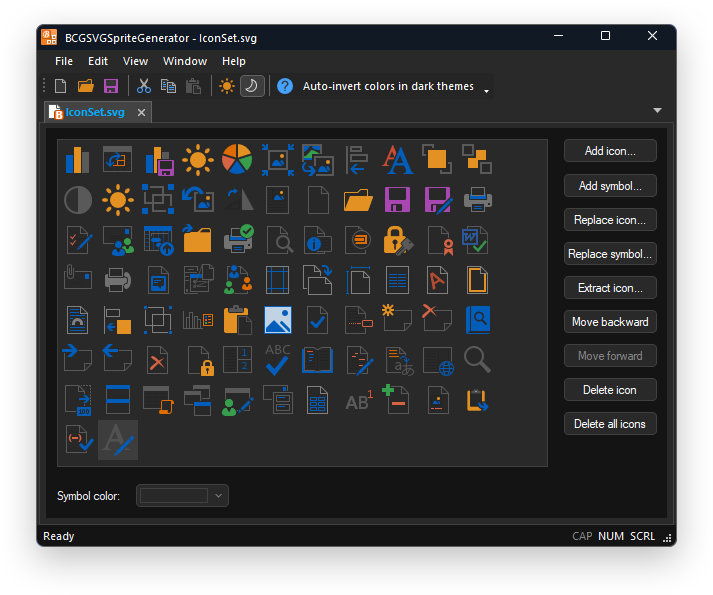
Task: Click the Paste toolbar icon
Action: click(193, 86)
